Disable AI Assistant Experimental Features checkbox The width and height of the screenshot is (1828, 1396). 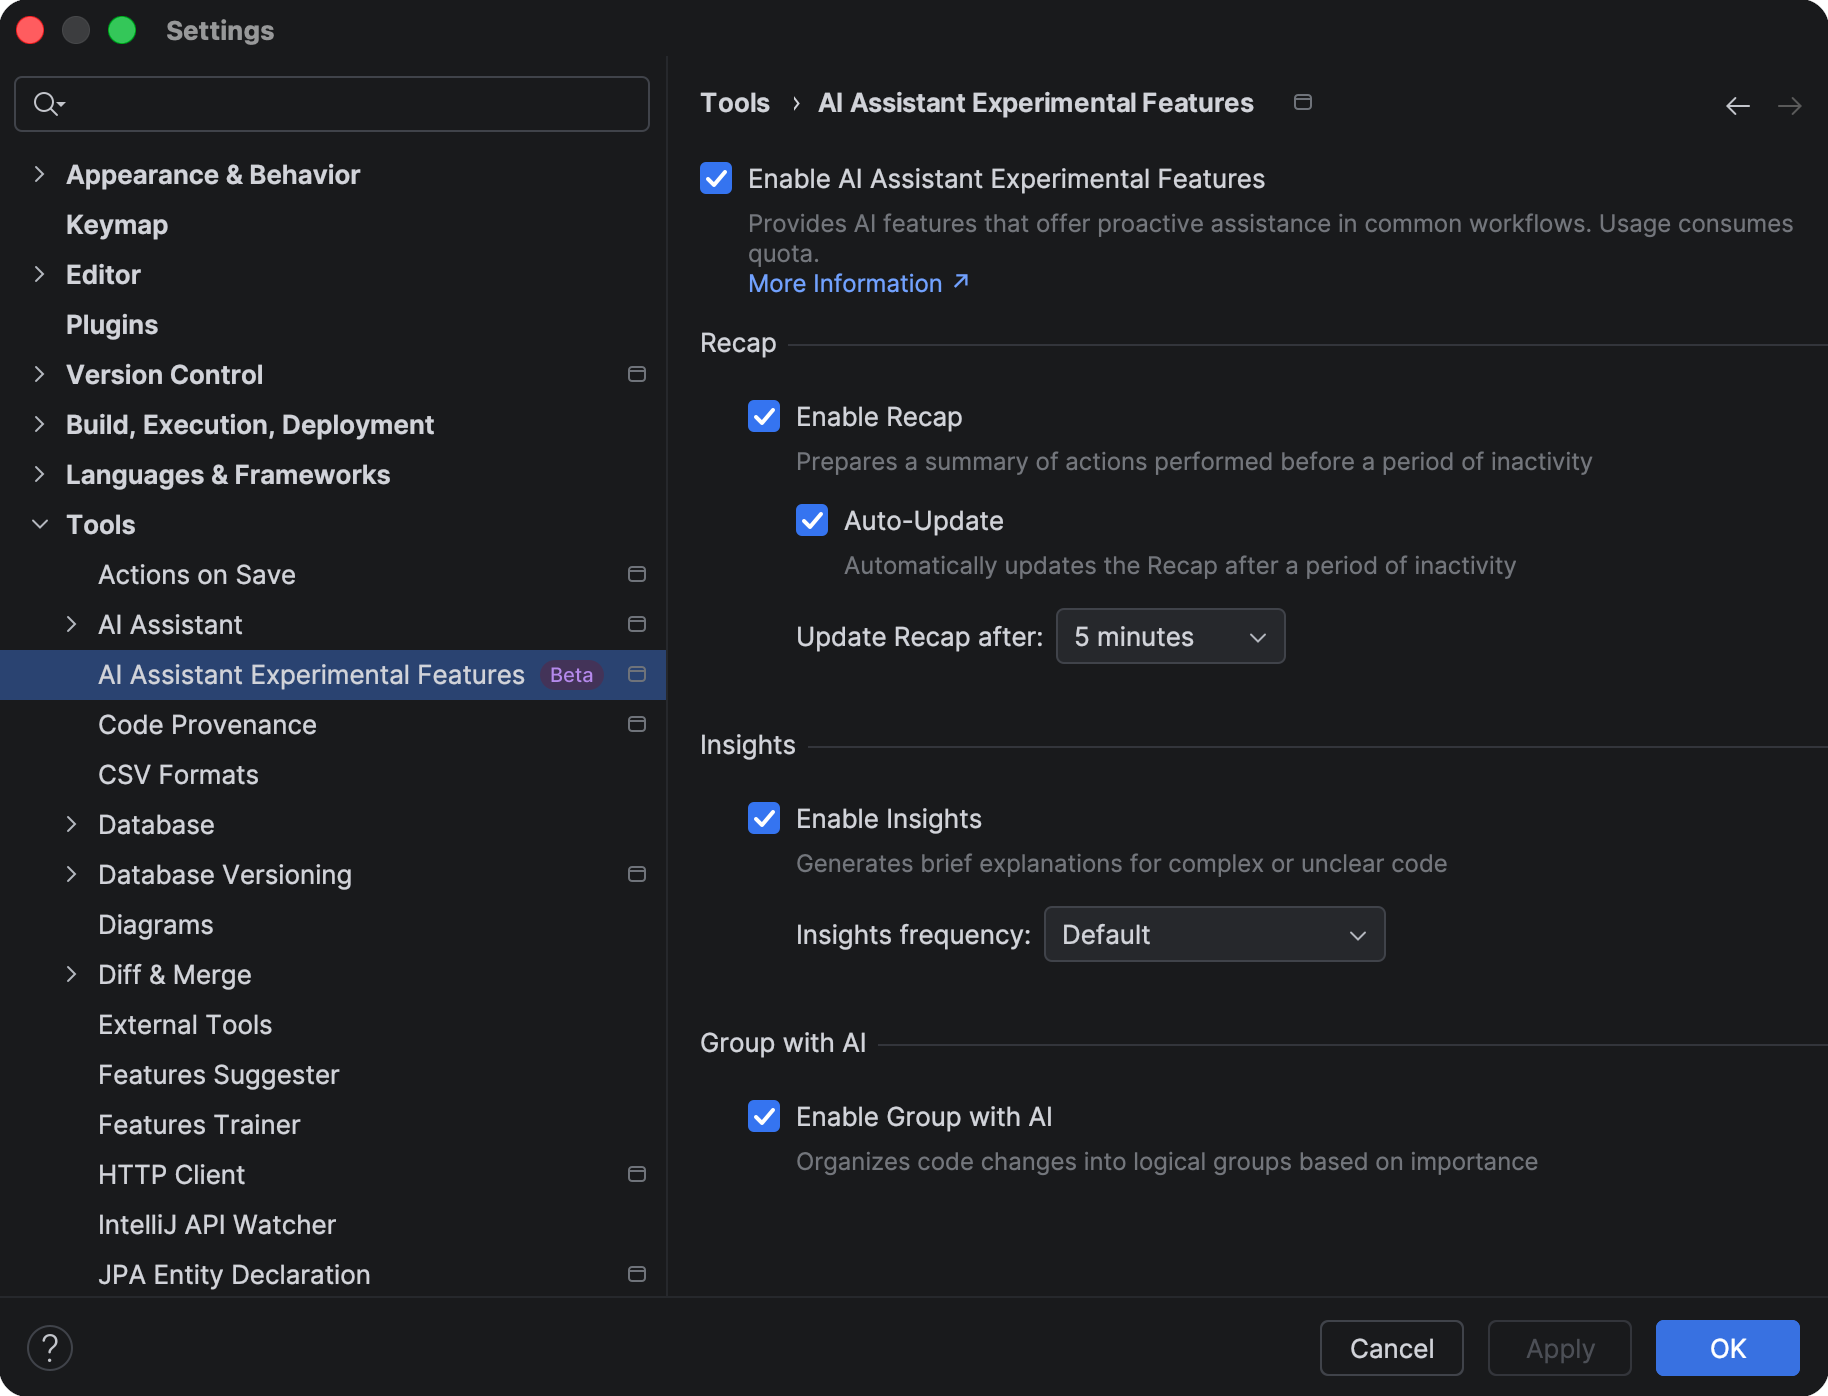[716, 179]
